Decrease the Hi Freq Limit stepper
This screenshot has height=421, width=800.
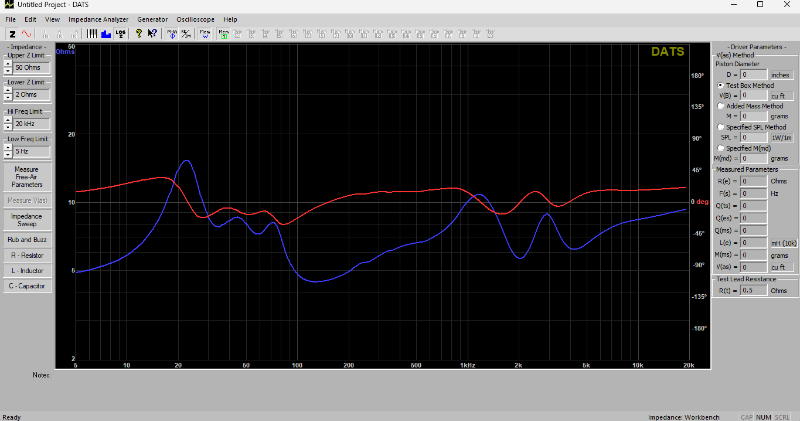pos(8,127)
